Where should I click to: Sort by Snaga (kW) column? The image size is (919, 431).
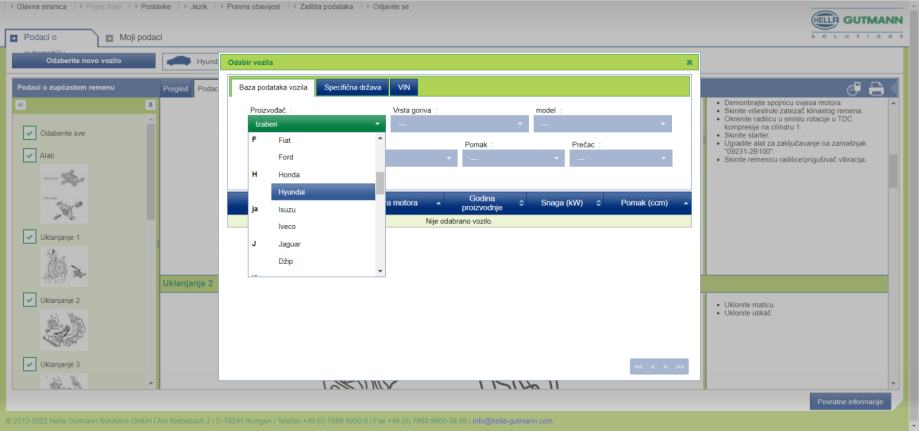[x=565, y=203]
